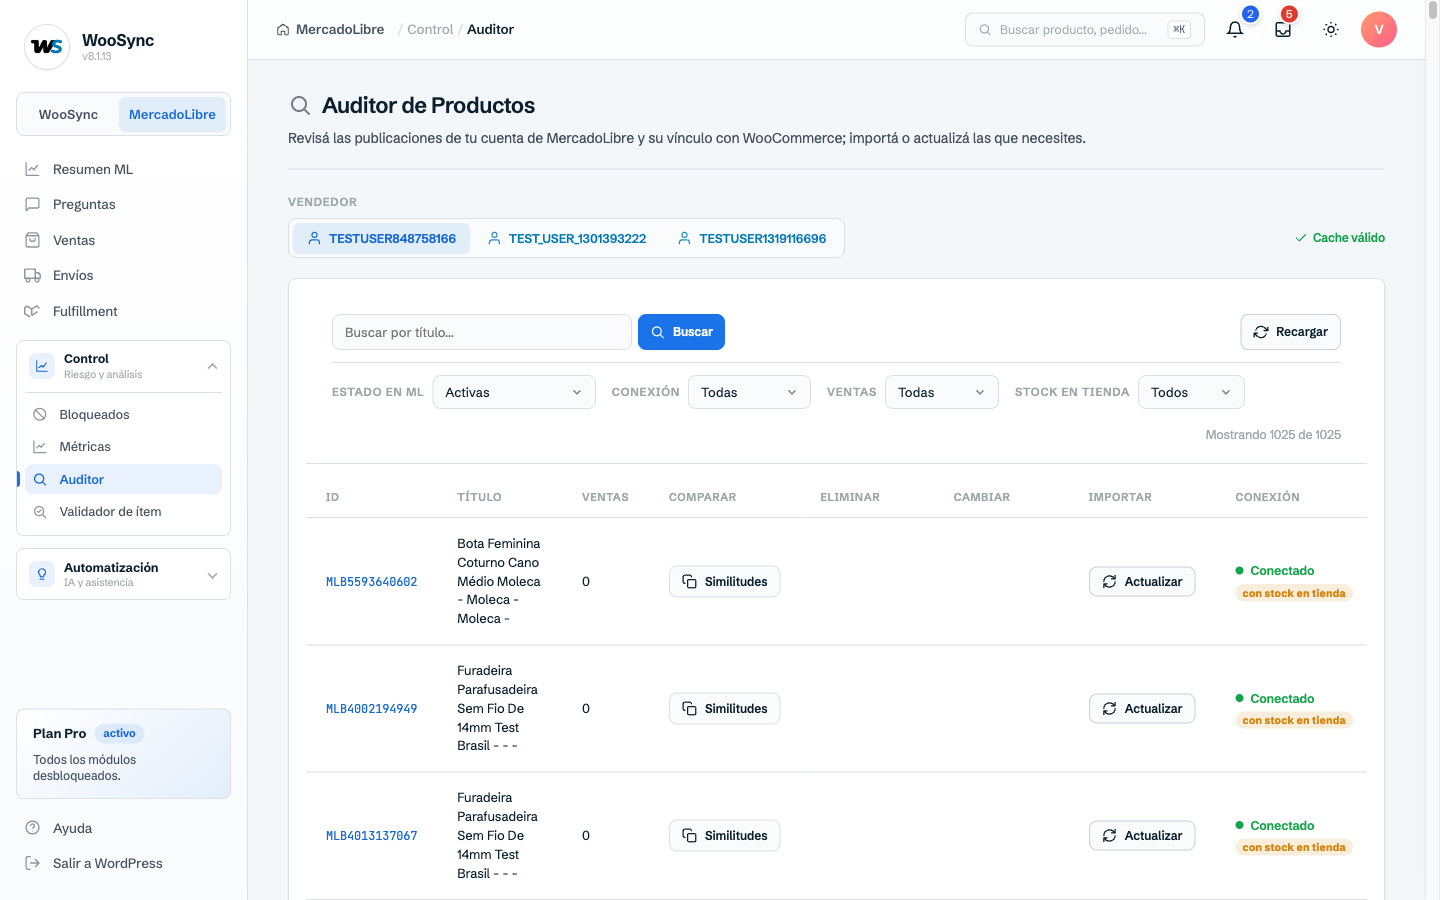The width and height of the screenshot is (1440, 900).
Task: Select the Auditor item in the sidebar
Action: (123, 479)
